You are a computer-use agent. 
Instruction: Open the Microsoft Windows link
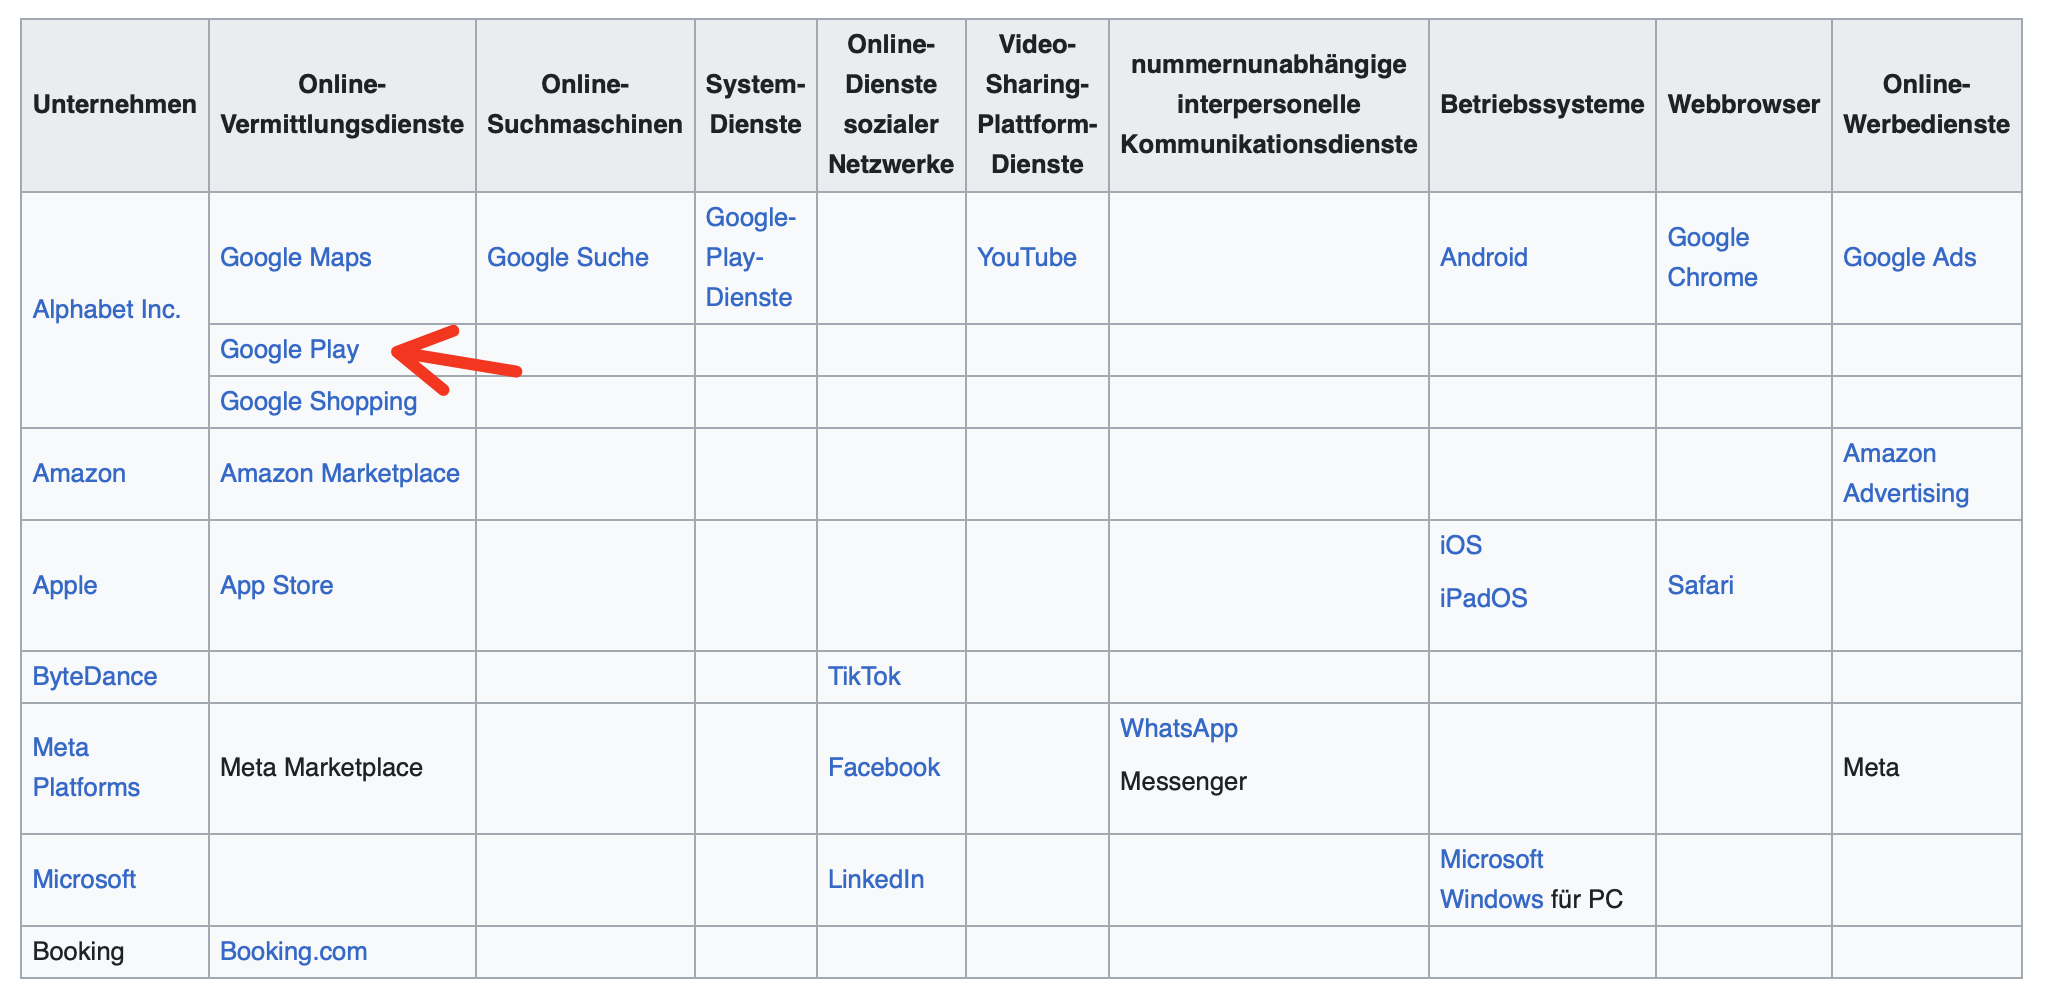1491,880
